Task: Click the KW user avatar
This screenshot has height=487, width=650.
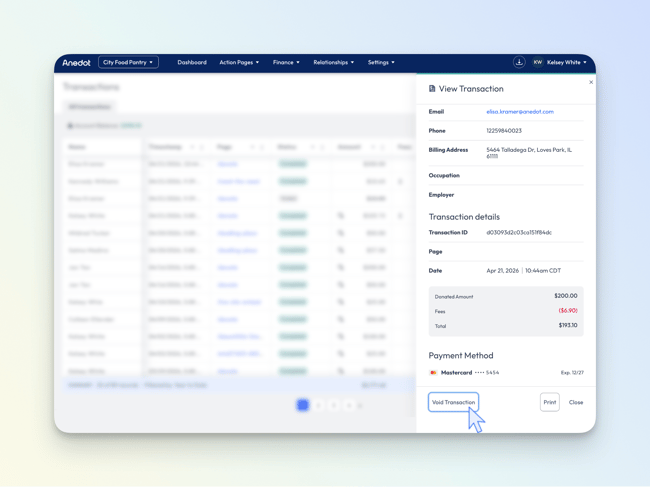Action: (x=537, y=62)
